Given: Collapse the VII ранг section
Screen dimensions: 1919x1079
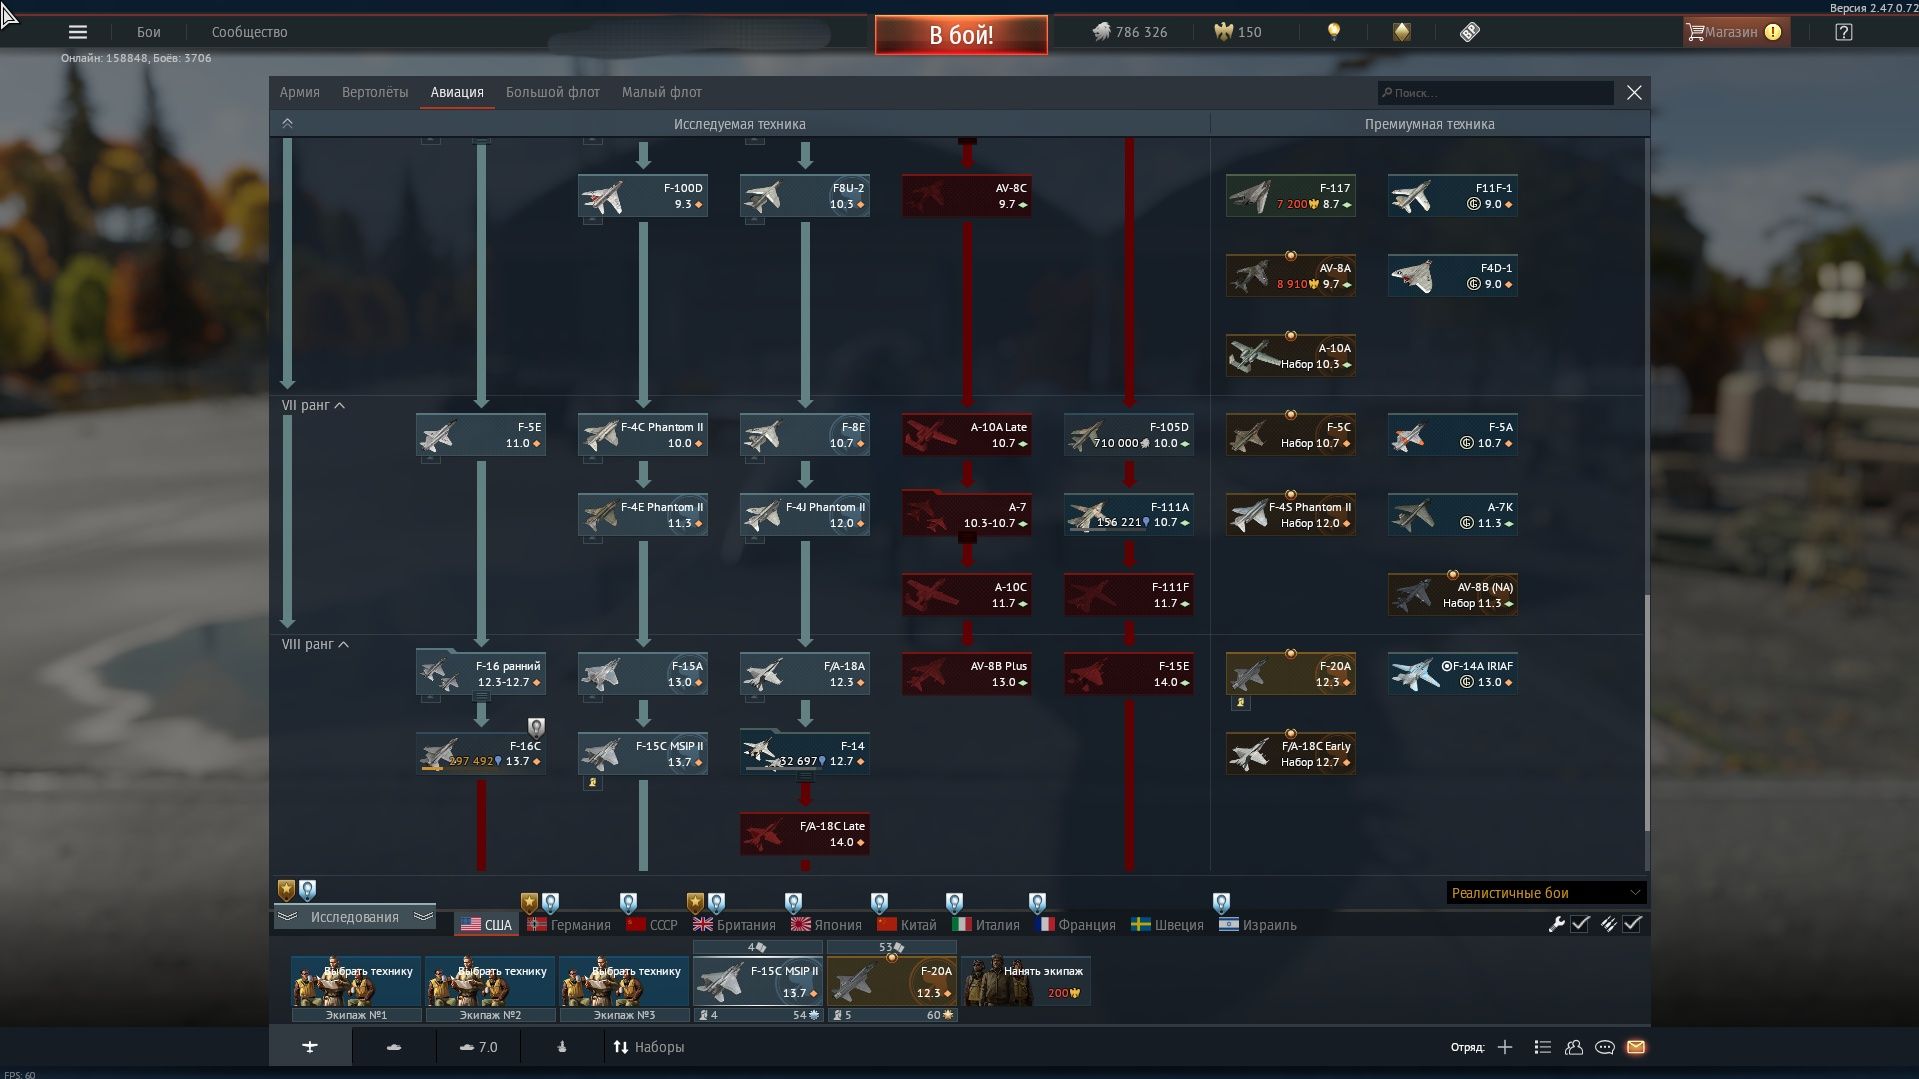Looking at the screenshot, I should click(314, 405).
